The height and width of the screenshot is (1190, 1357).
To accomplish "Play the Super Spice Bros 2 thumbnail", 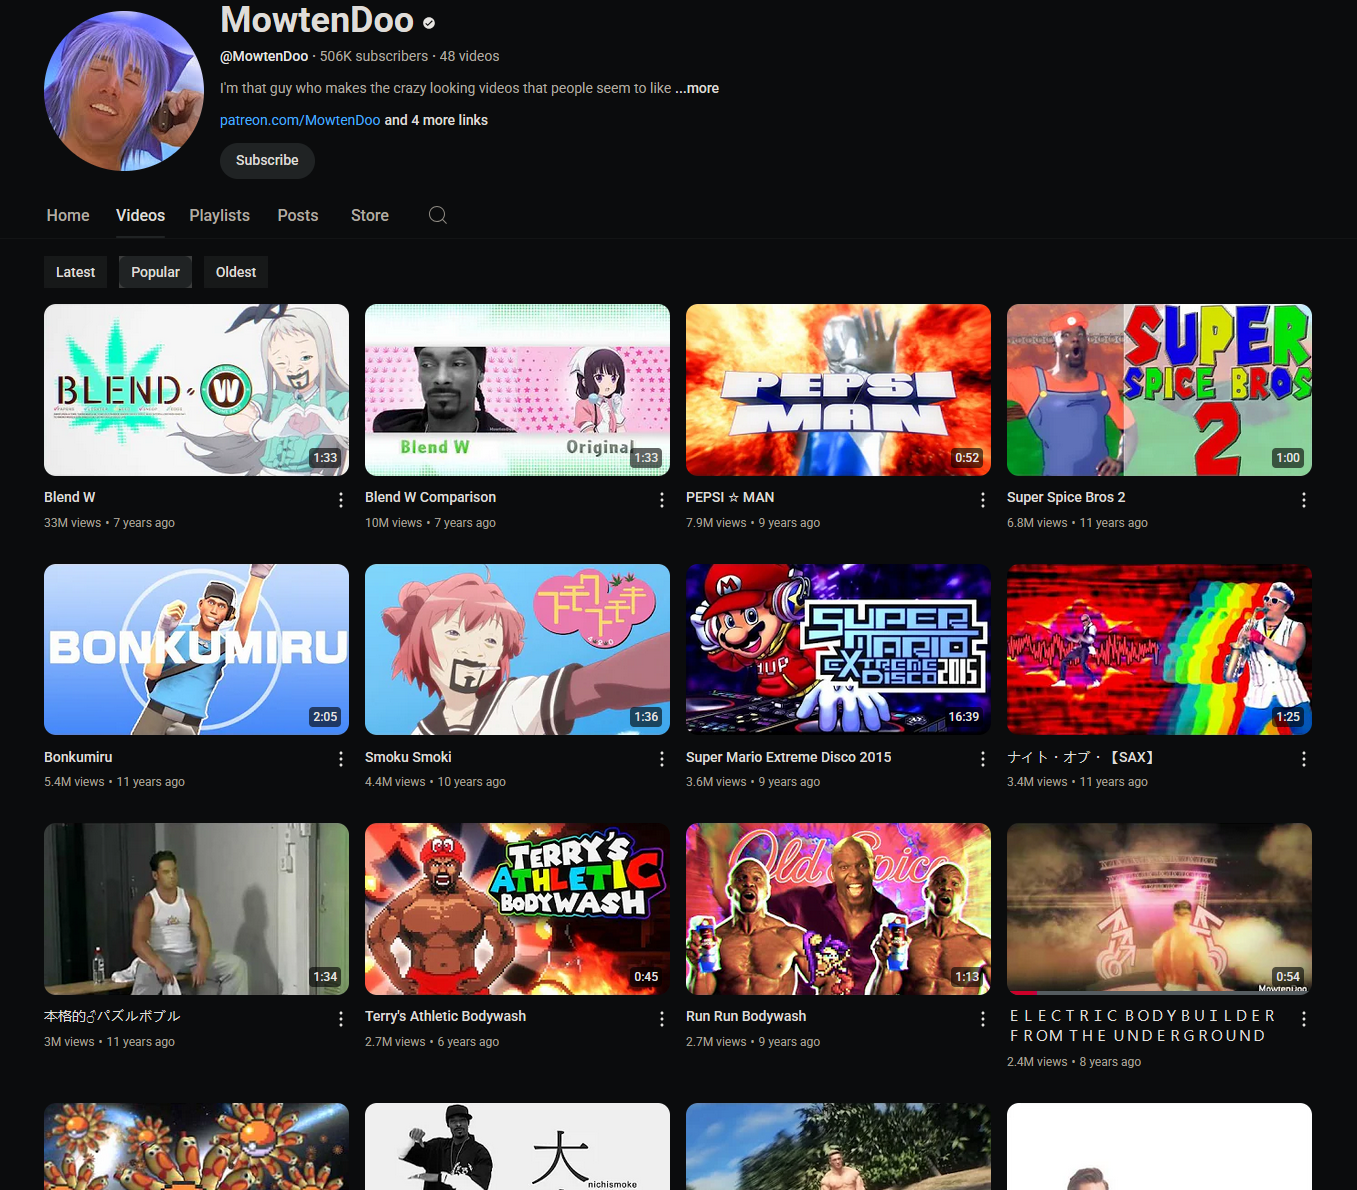I will pyautogui.click(x=1159, y=390).
